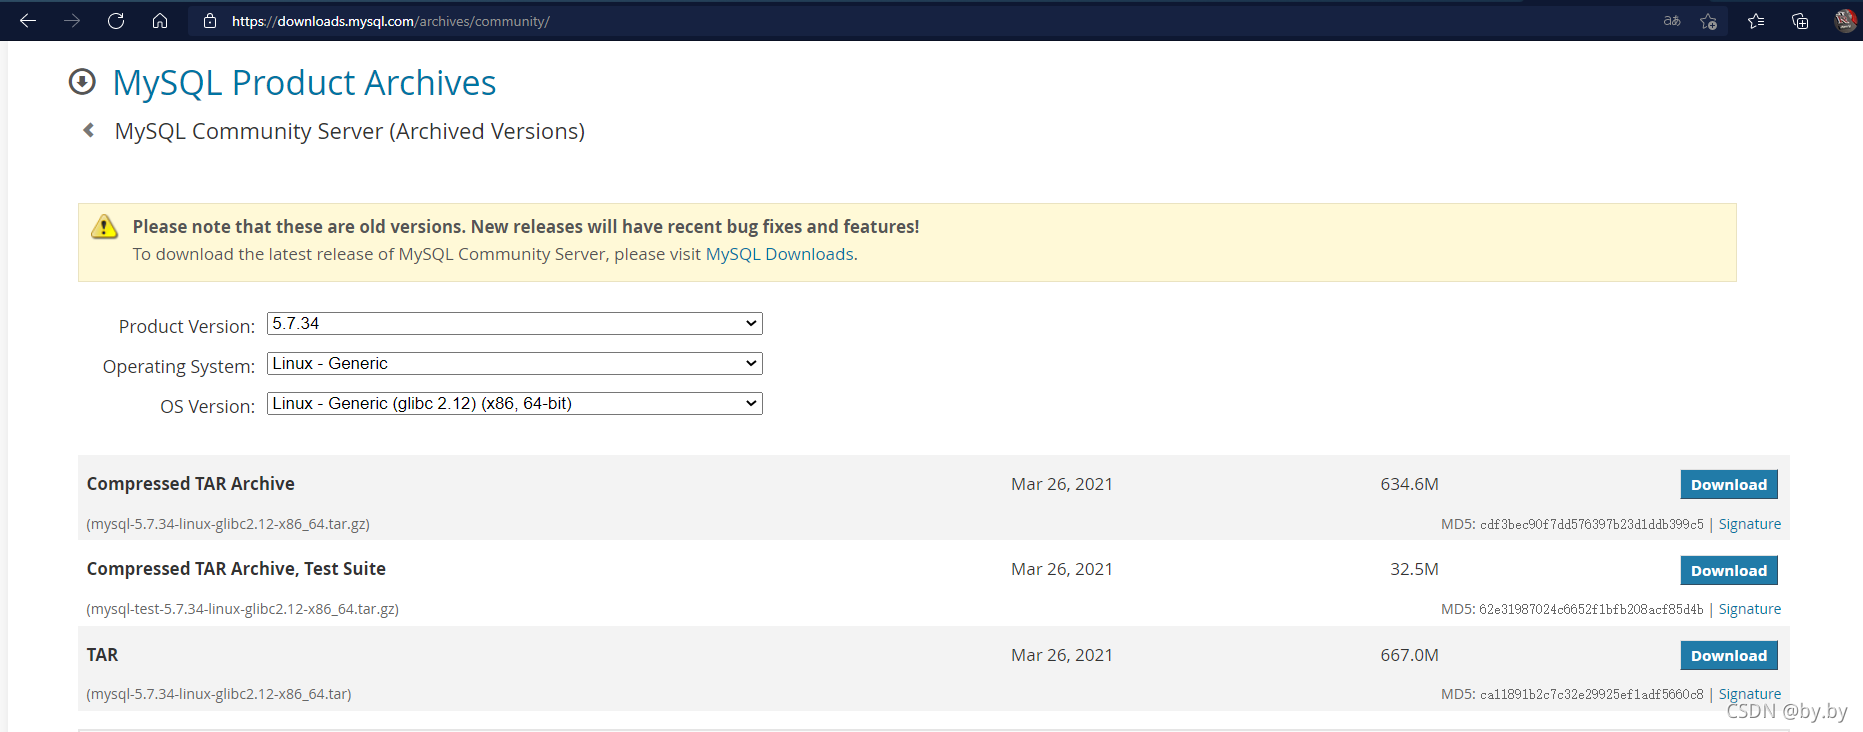Screen dimensions: 1863x732
Task: Click the old versions warning bold text
Action: (x=526, y=227)
